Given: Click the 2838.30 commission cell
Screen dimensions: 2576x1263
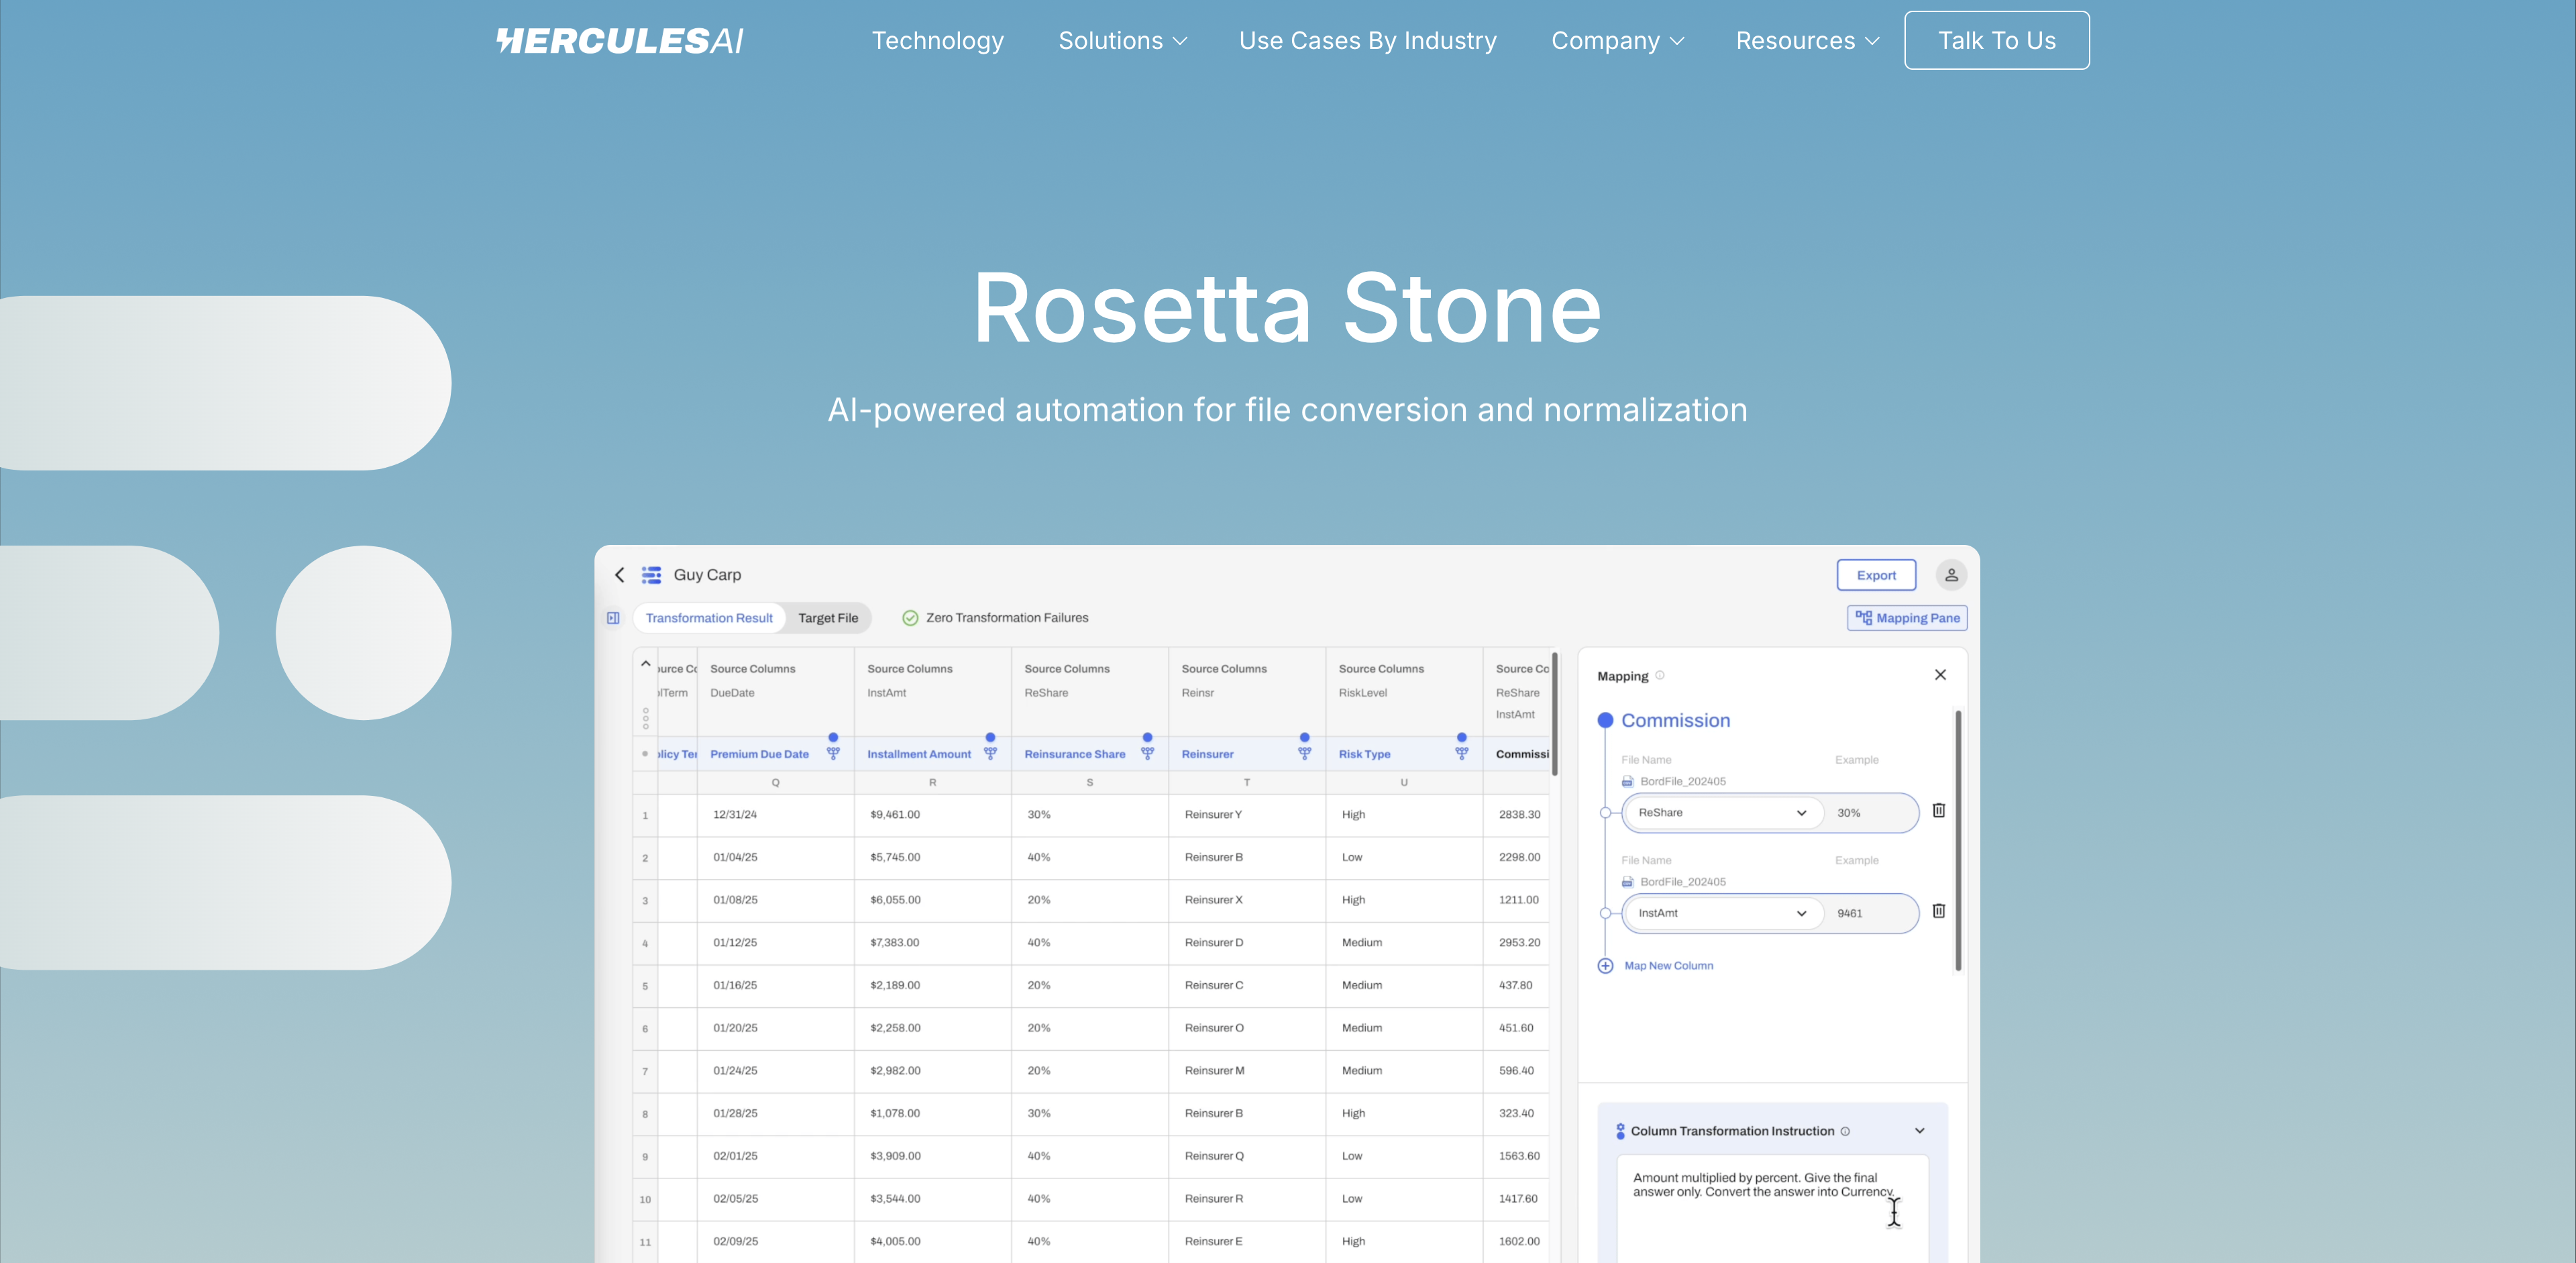Looking at the screenshot, I should click(1516, 815).
